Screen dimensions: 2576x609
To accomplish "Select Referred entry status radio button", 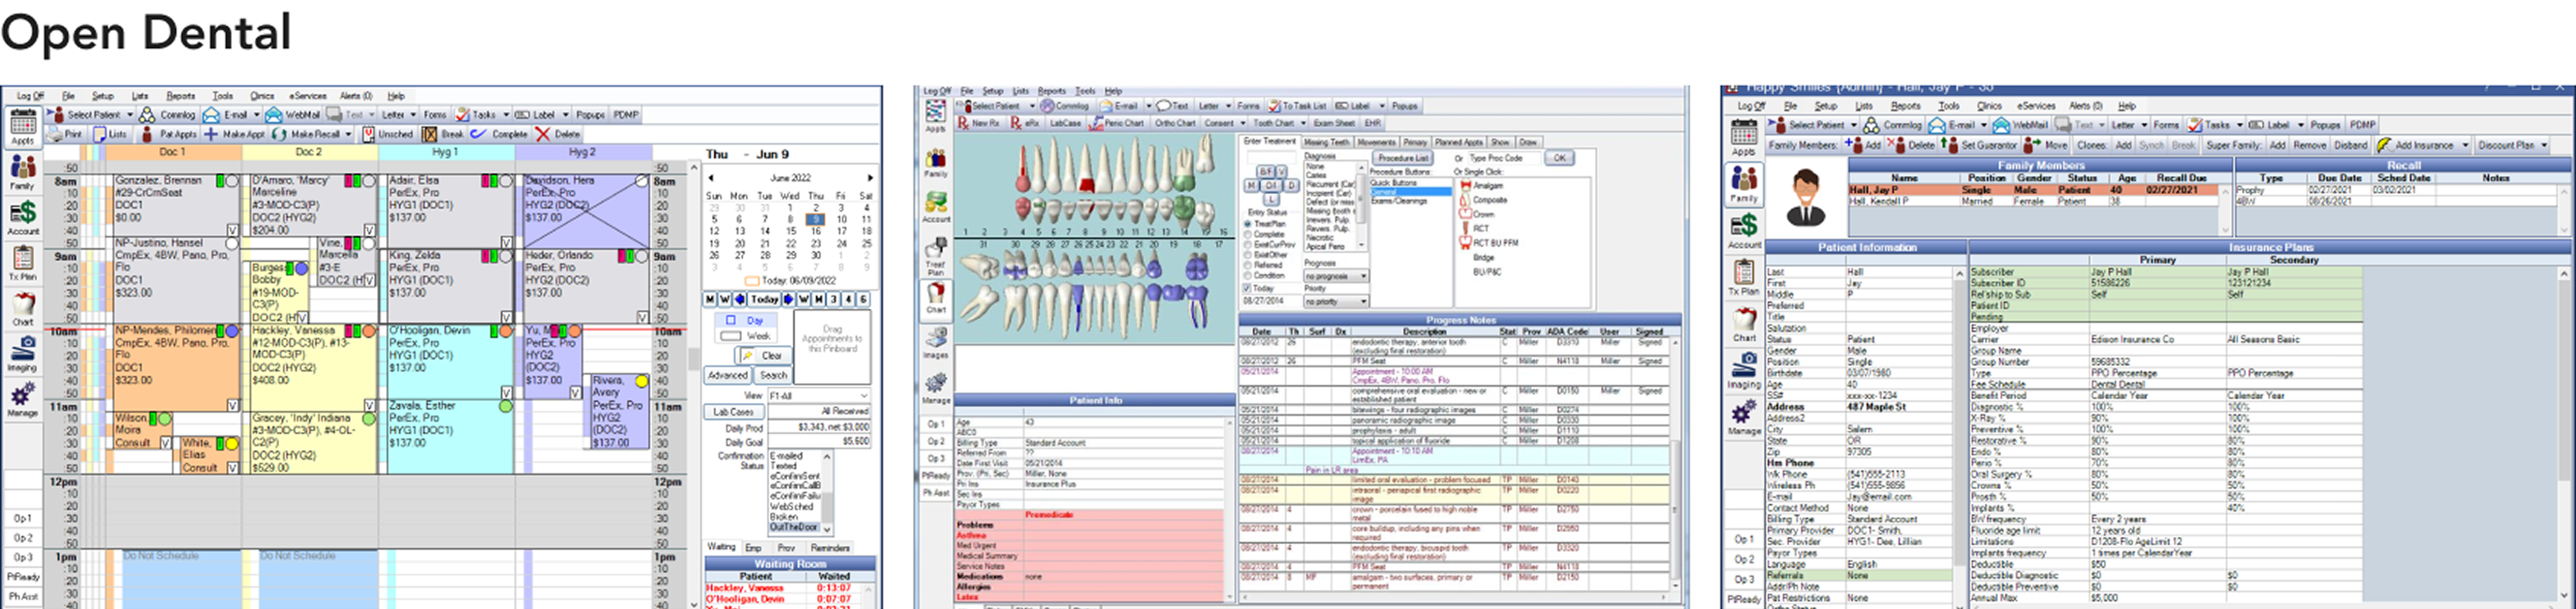I will coord(1248,265).
